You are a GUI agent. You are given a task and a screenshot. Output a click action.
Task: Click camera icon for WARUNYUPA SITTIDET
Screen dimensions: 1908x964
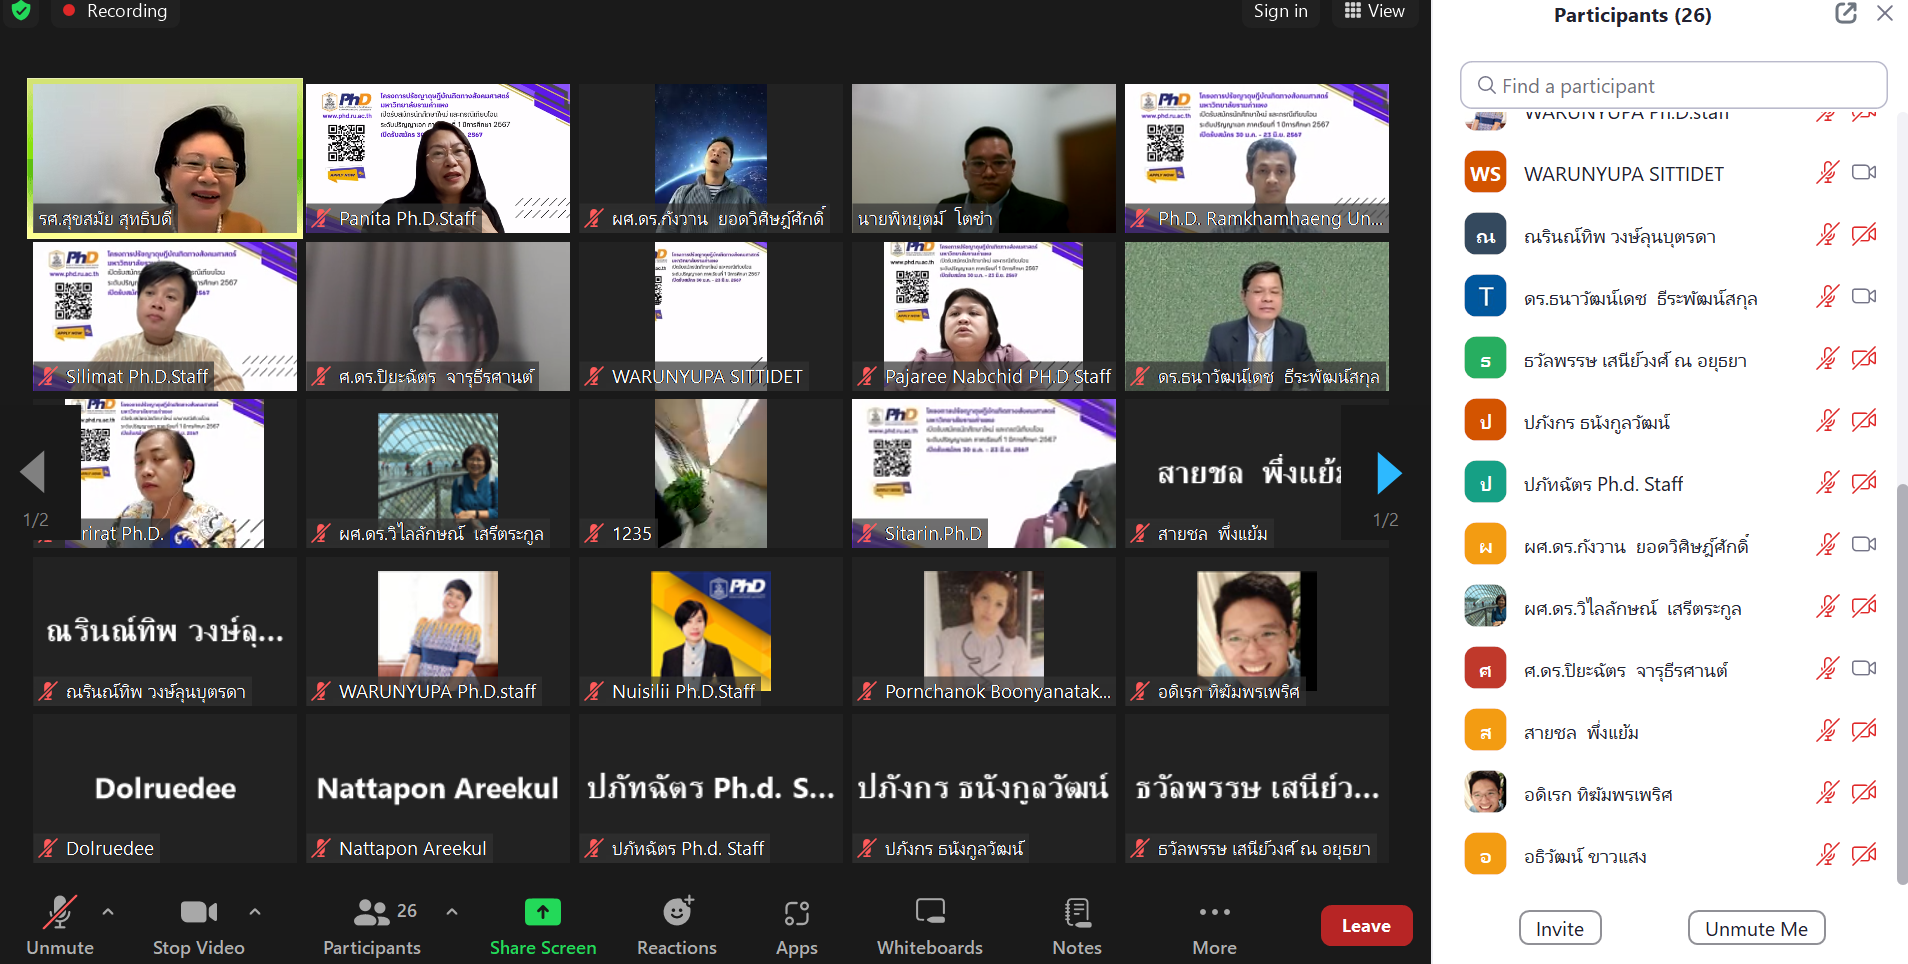point(1864,172)
